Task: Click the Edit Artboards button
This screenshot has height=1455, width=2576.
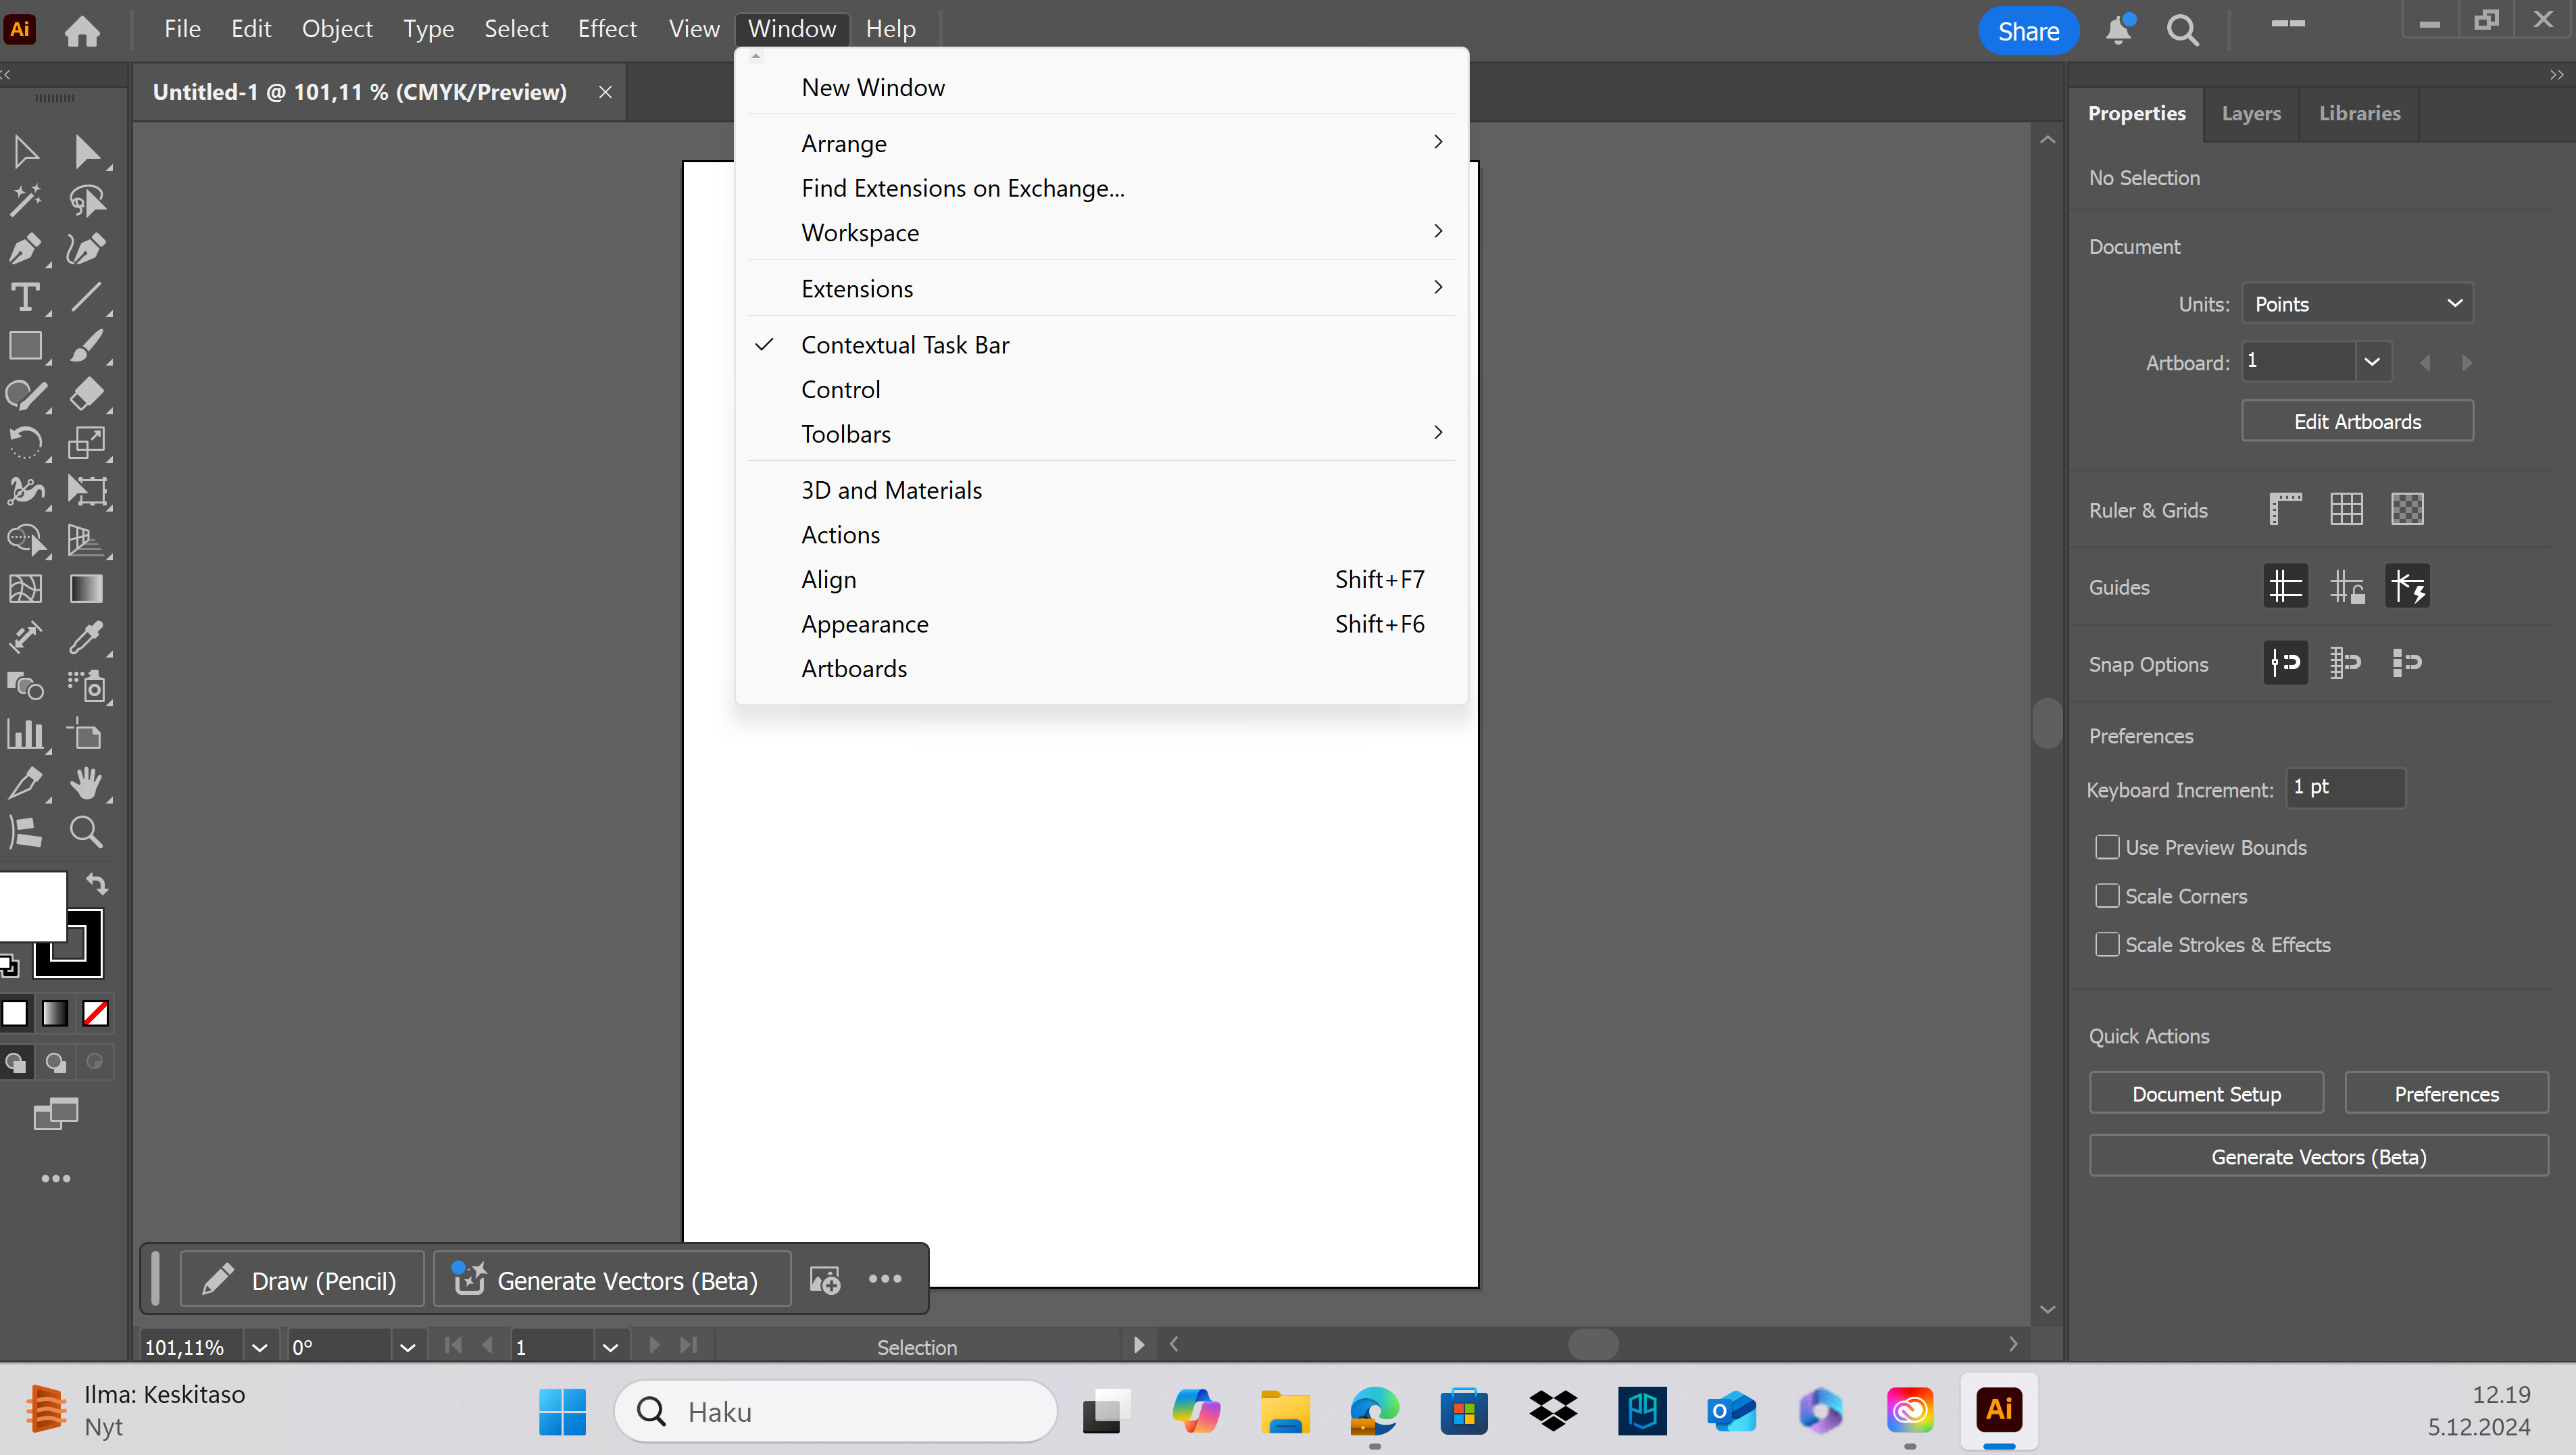Action: point(2357,420)
